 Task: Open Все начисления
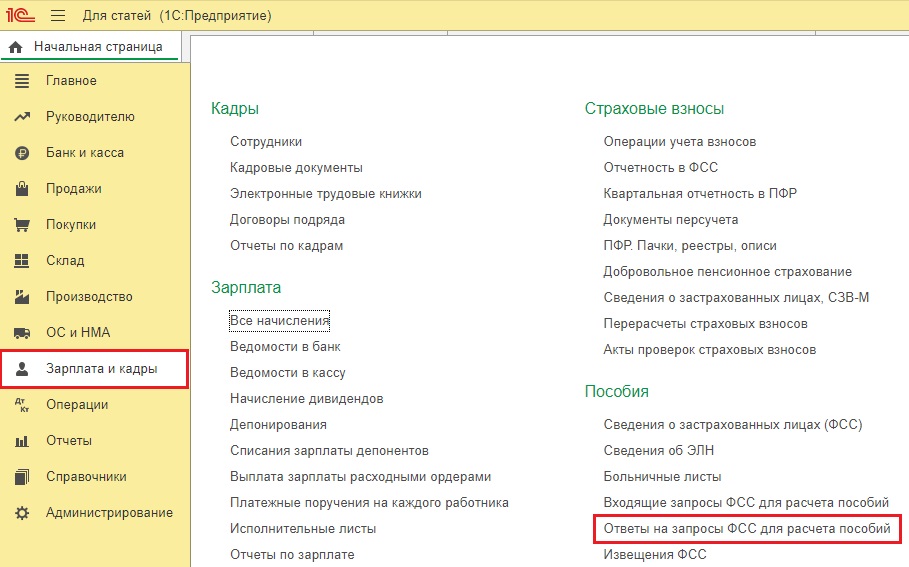[279, 321]
